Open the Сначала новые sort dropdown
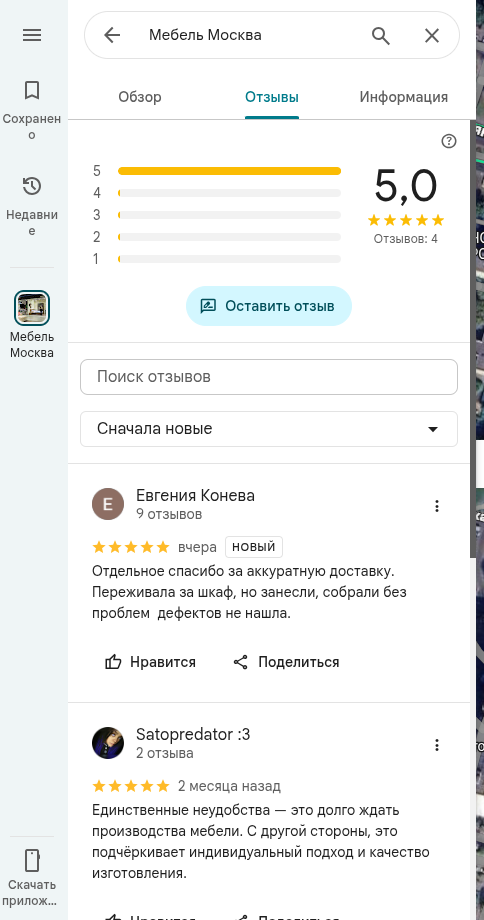 tap(269, 429)
